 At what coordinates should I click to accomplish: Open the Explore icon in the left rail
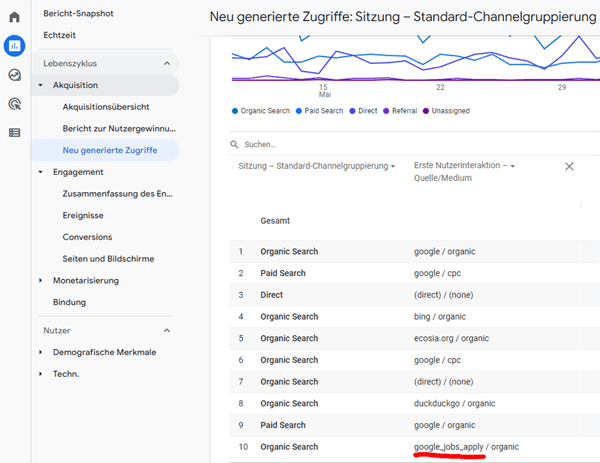click(15, 75)
